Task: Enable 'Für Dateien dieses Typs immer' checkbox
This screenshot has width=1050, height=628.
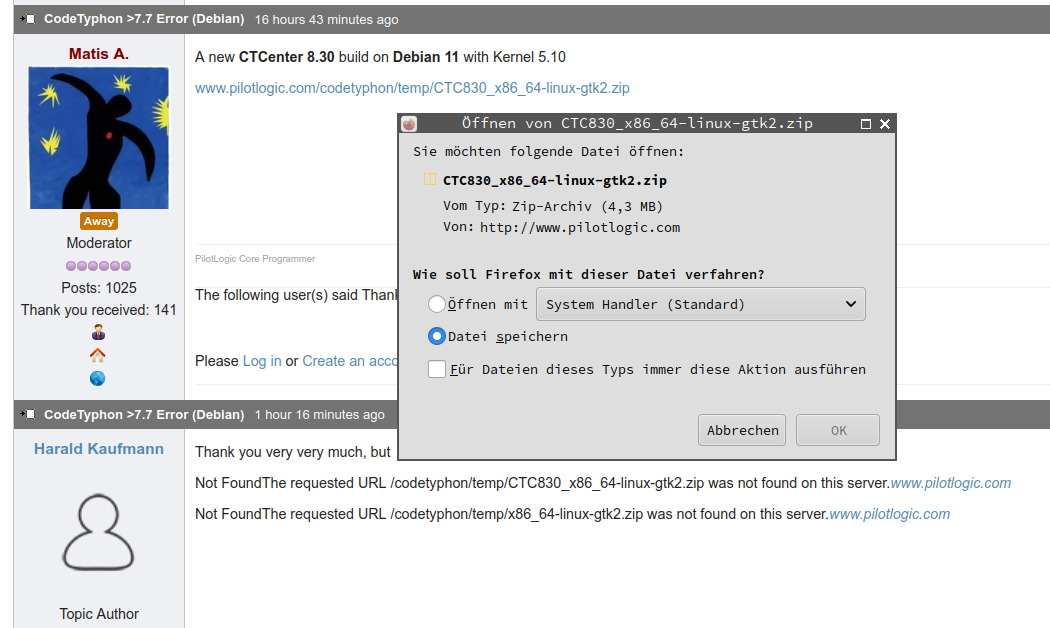Action: pos(437,369)
